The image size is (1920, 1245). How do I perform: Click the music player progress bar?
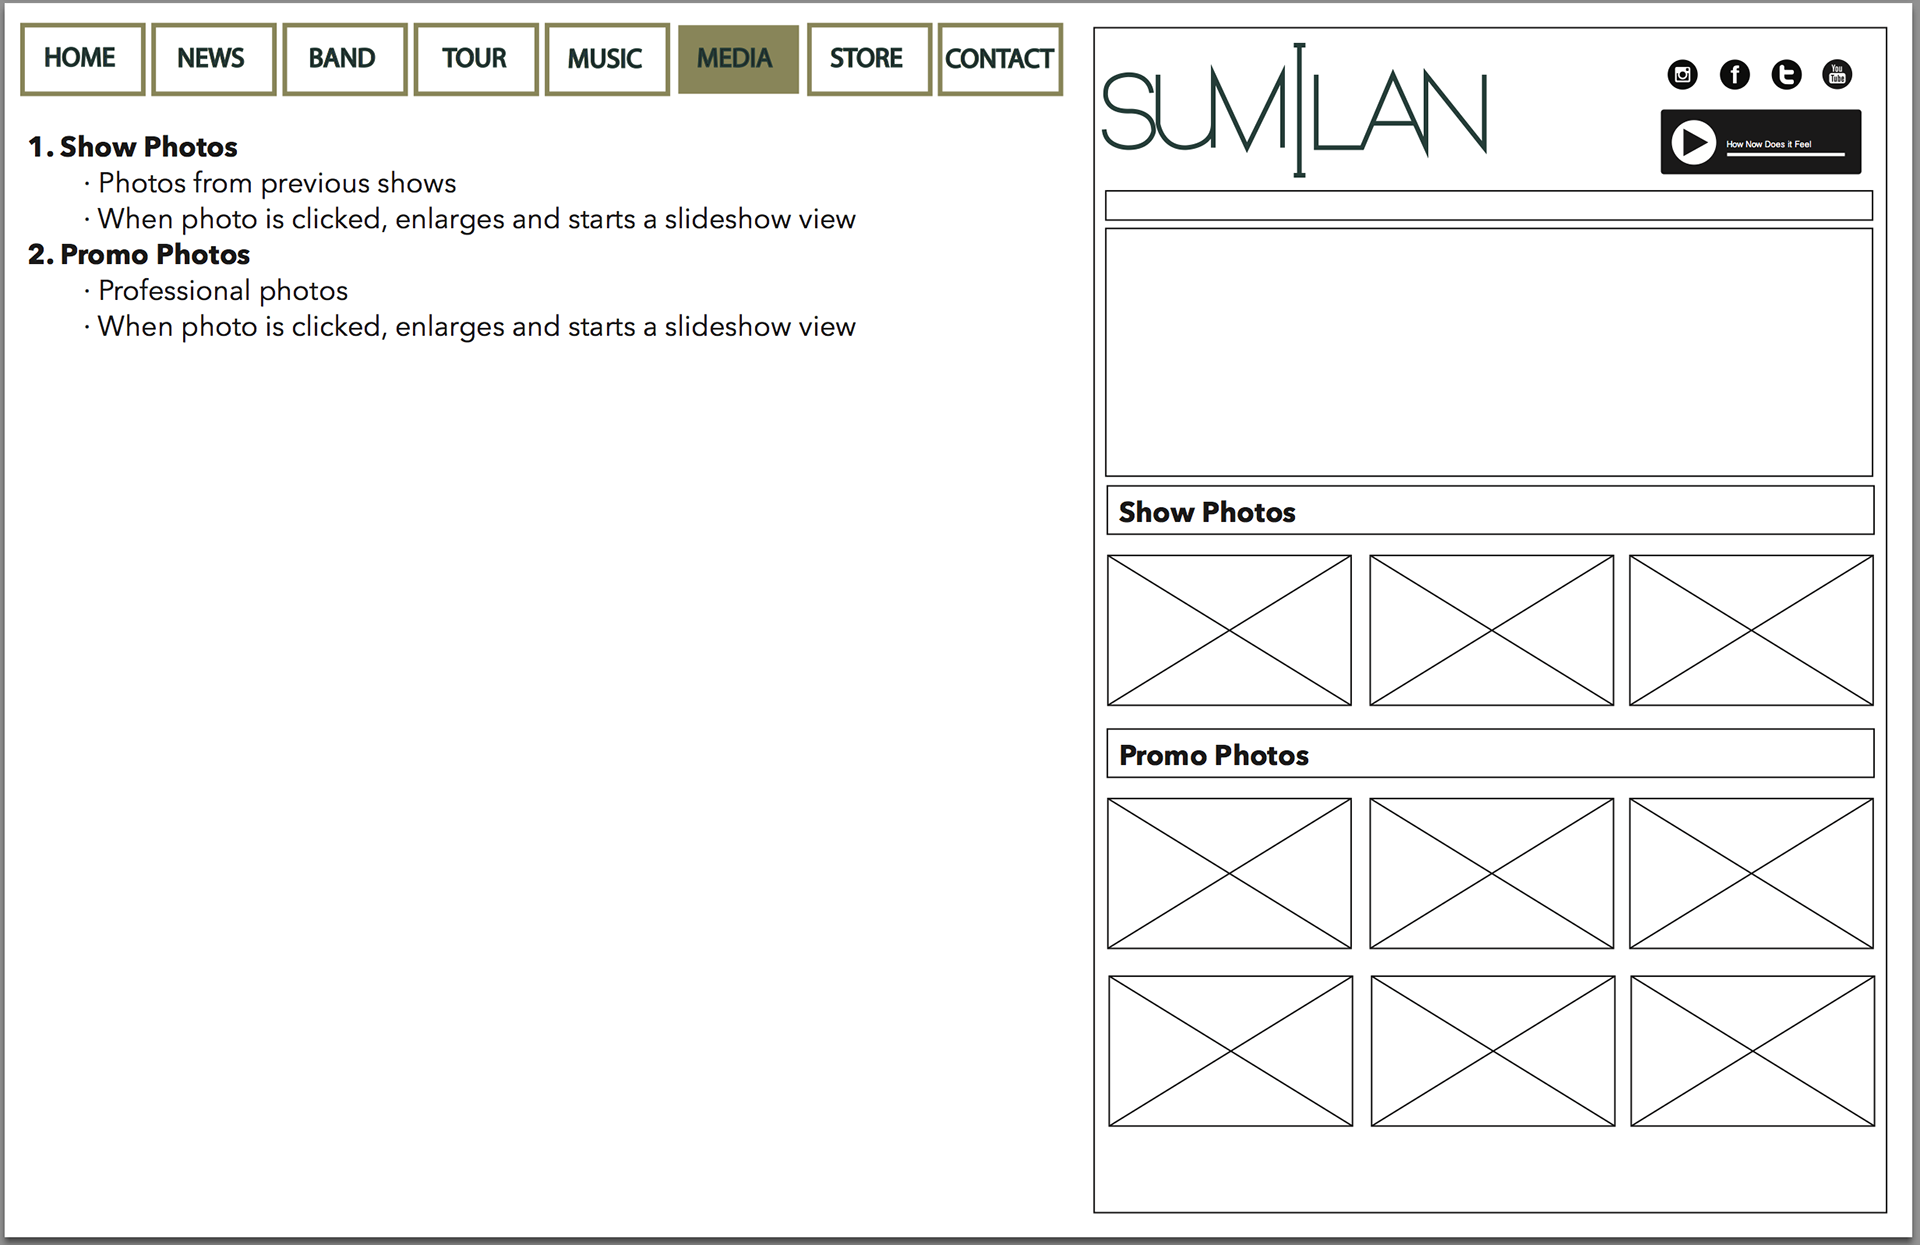point(1784,155)
